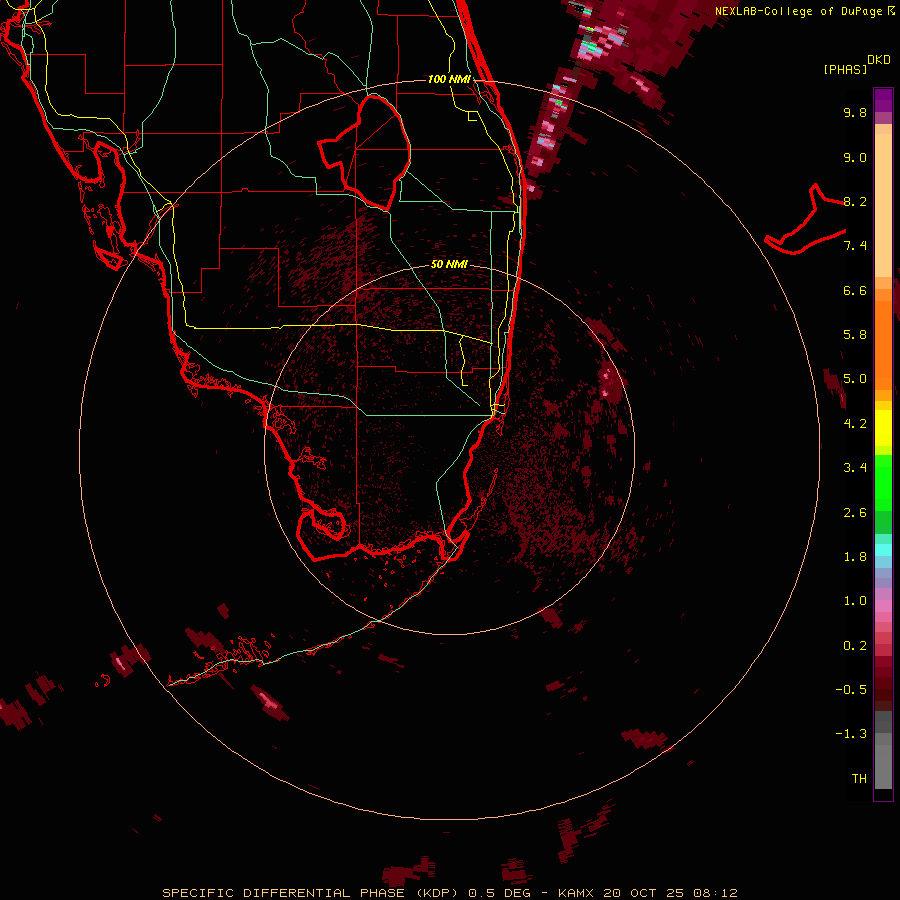The width and height of the screenshot is (900, 900).
Task: Select the 2.6 legend value
Action: click(855, 513)
